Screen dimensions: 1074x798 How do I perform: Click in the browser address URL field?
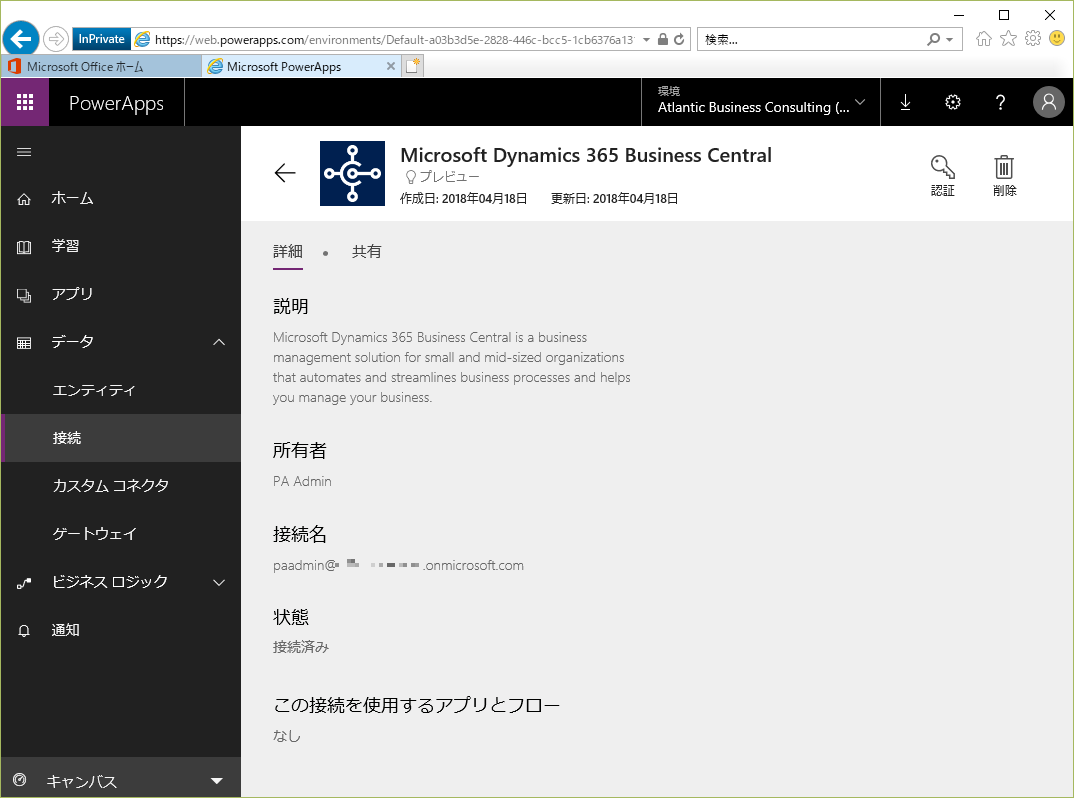click(395, 40)
